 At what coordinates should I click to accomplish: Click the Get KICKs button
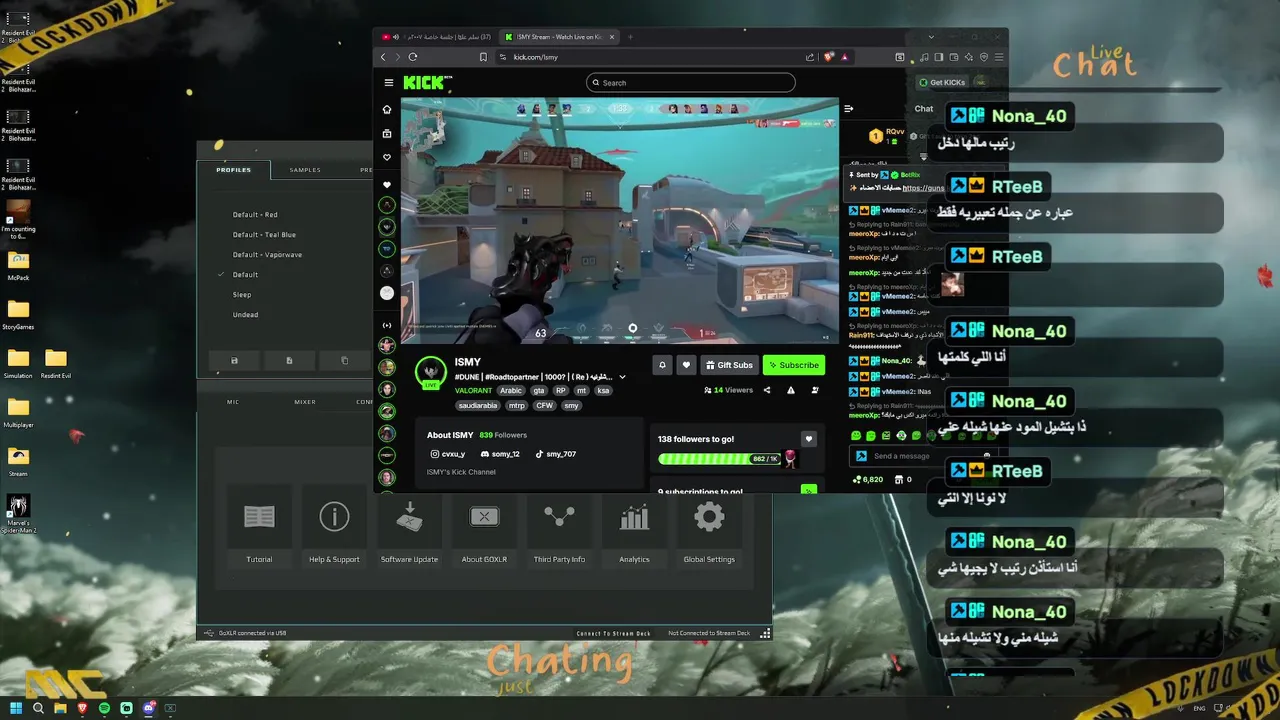coord(941,83)
